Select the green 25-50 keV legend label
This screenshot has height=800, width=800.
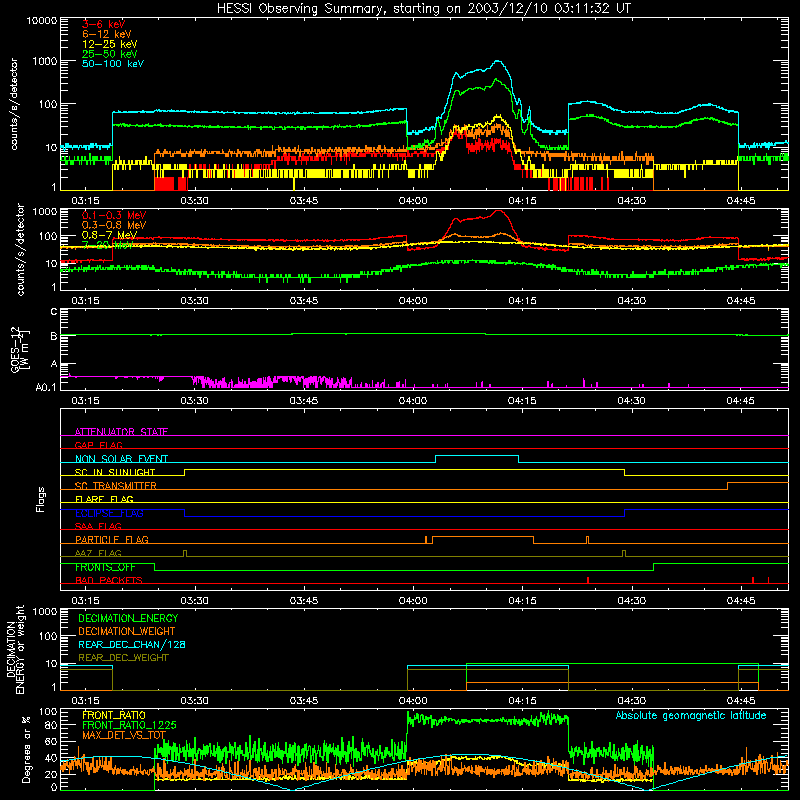(110, 54)
